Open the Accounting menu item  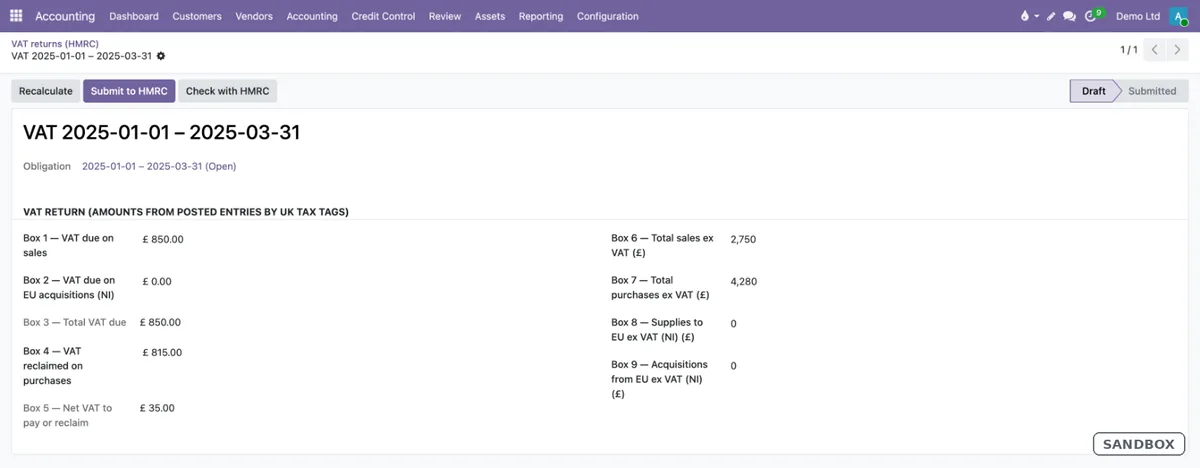click(312, 16)
